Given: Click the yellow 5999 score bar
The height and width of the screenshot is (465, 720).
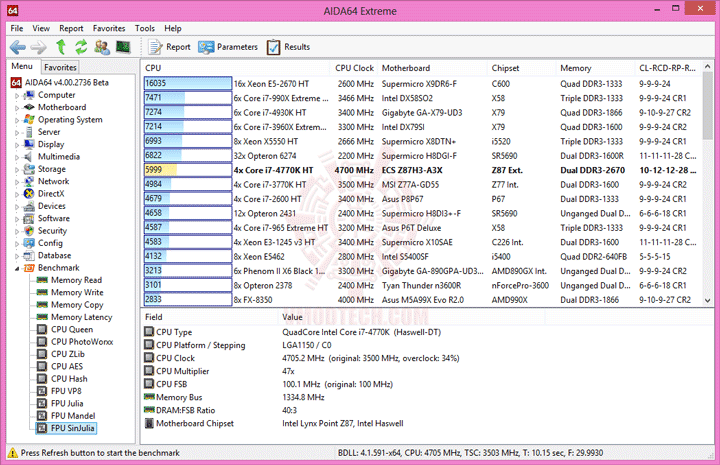Looking at the screenshot, I should point(188,170).
